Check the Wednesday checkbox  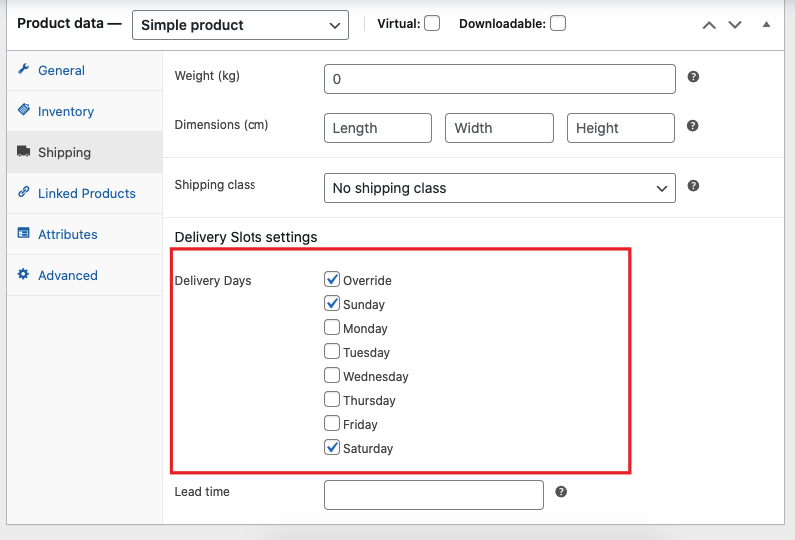332,375
